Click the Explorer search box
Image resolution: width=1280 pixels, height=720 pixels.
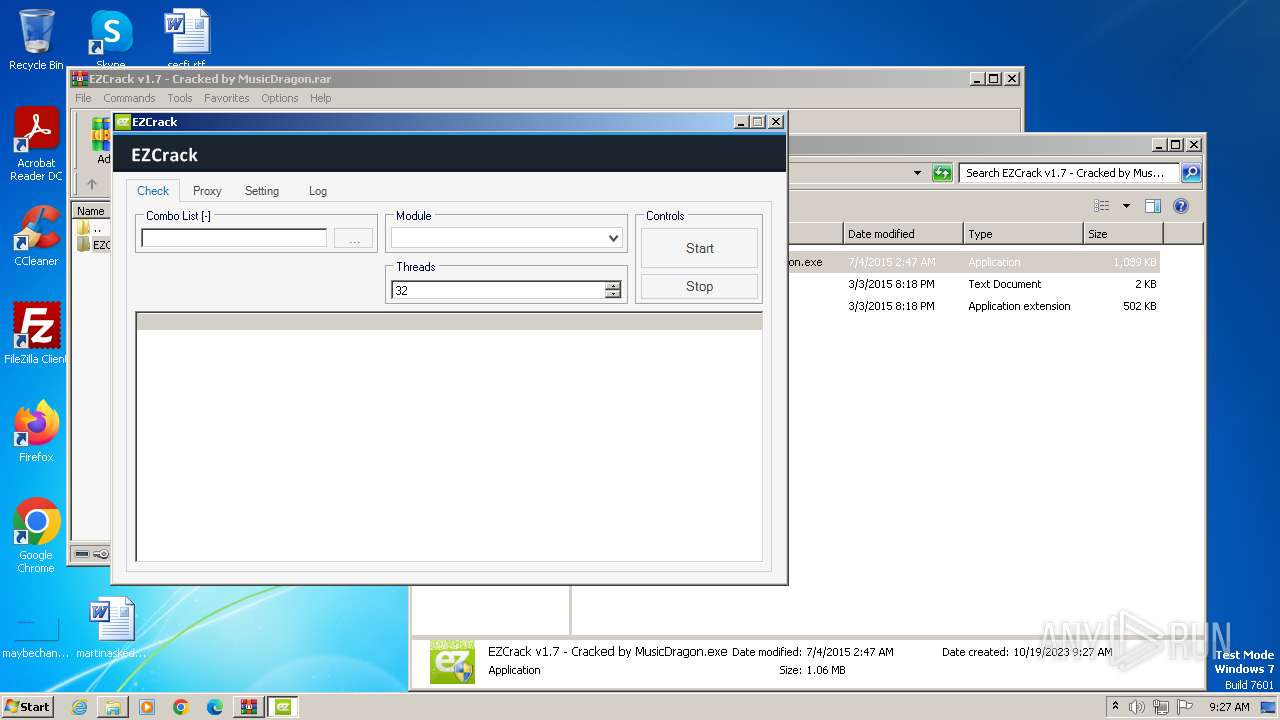[1069, 173]
